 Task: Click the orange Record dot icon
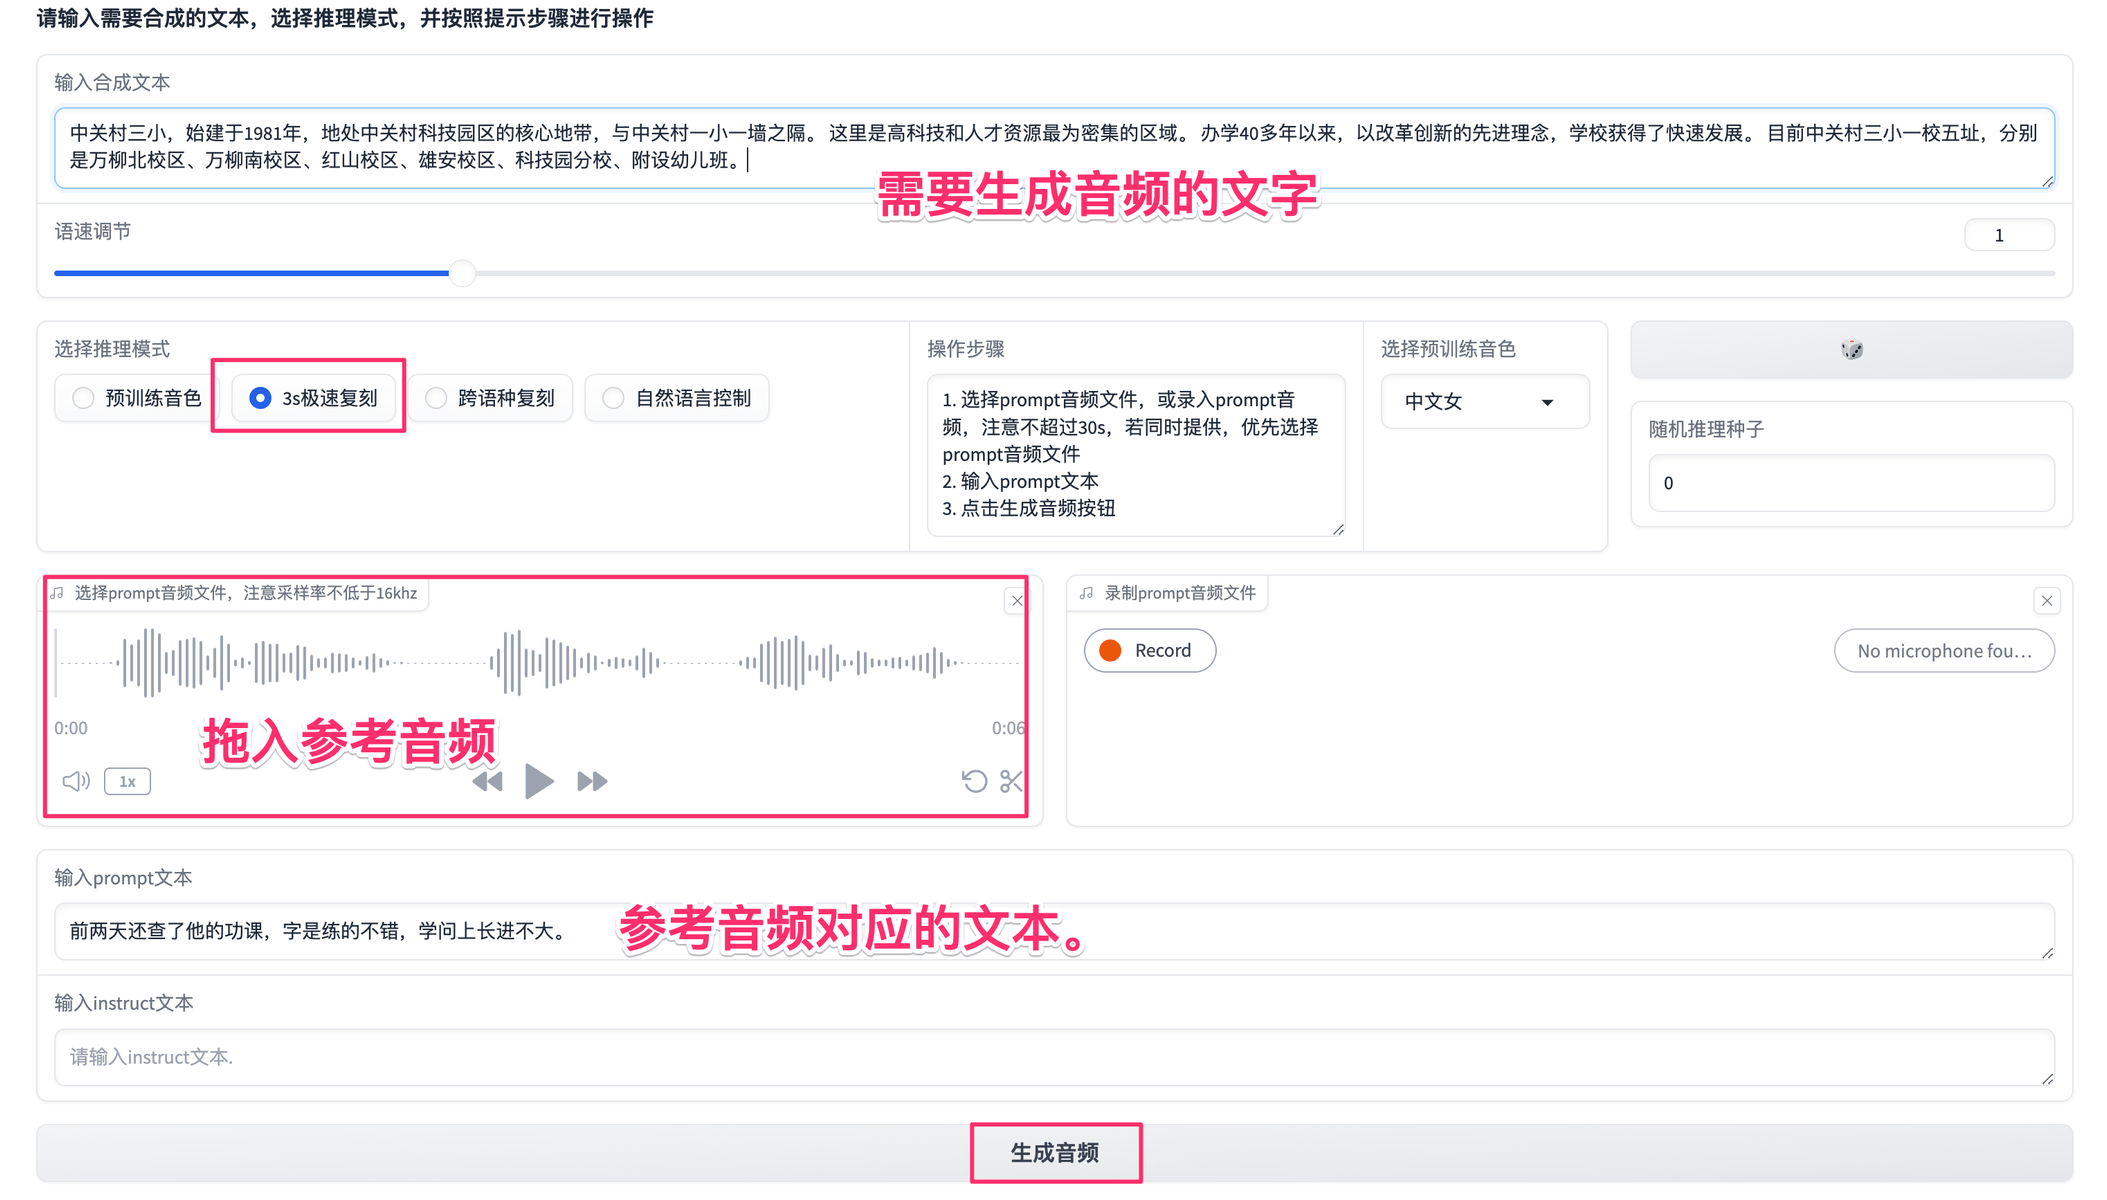1110,651
